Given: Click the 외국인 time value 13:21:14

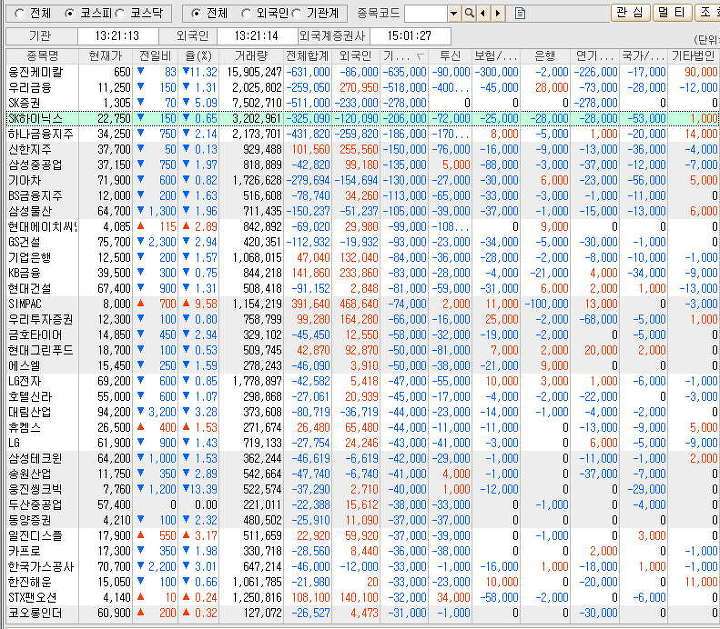Looking at the screenshot, I should [x=257, y=36].
